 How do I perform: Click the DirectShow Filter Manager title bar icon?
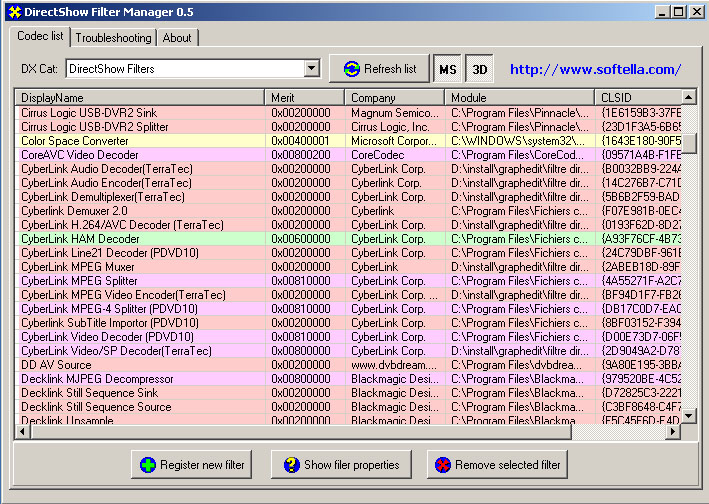tap(14, 12)
